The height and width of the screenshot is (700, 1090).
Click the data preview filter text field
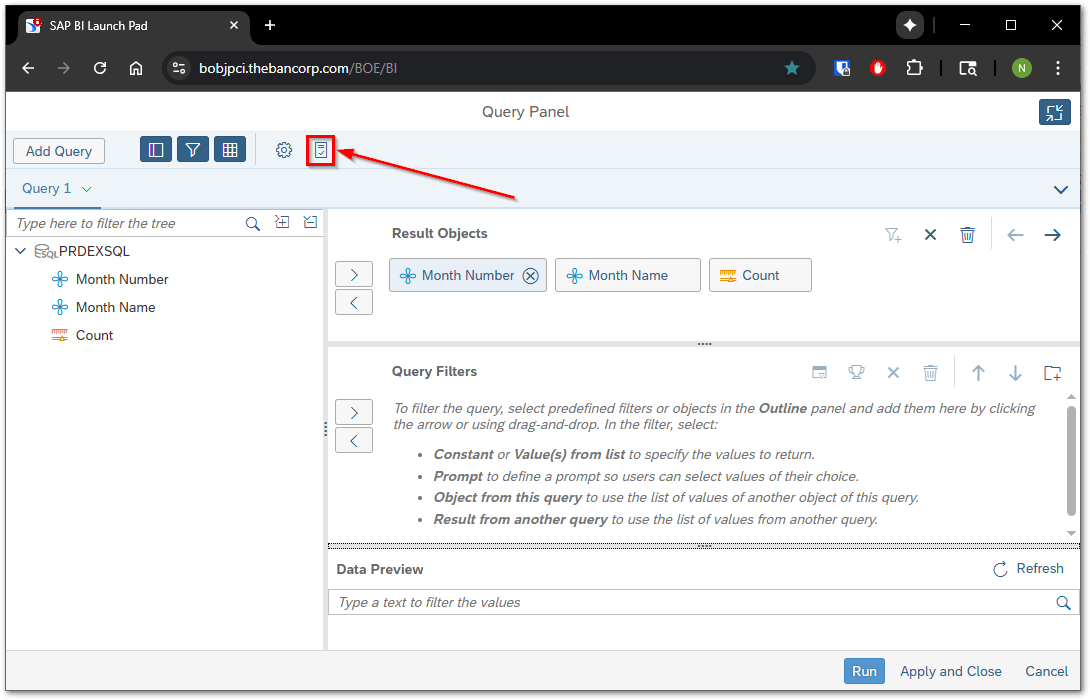pos(690,602)
